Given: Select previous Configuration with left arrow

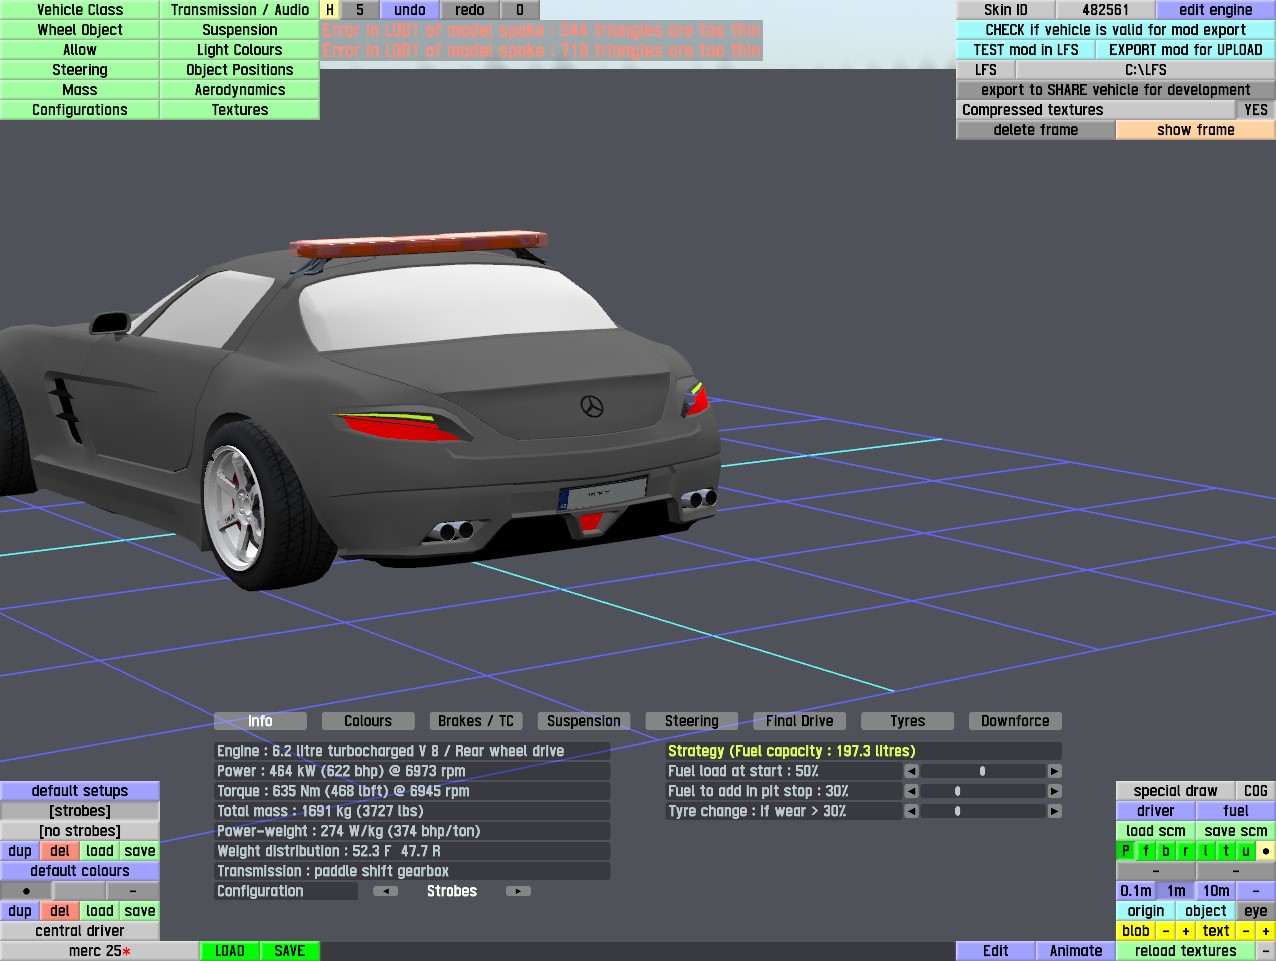Looking at the screenshot, I should [385, 891].
